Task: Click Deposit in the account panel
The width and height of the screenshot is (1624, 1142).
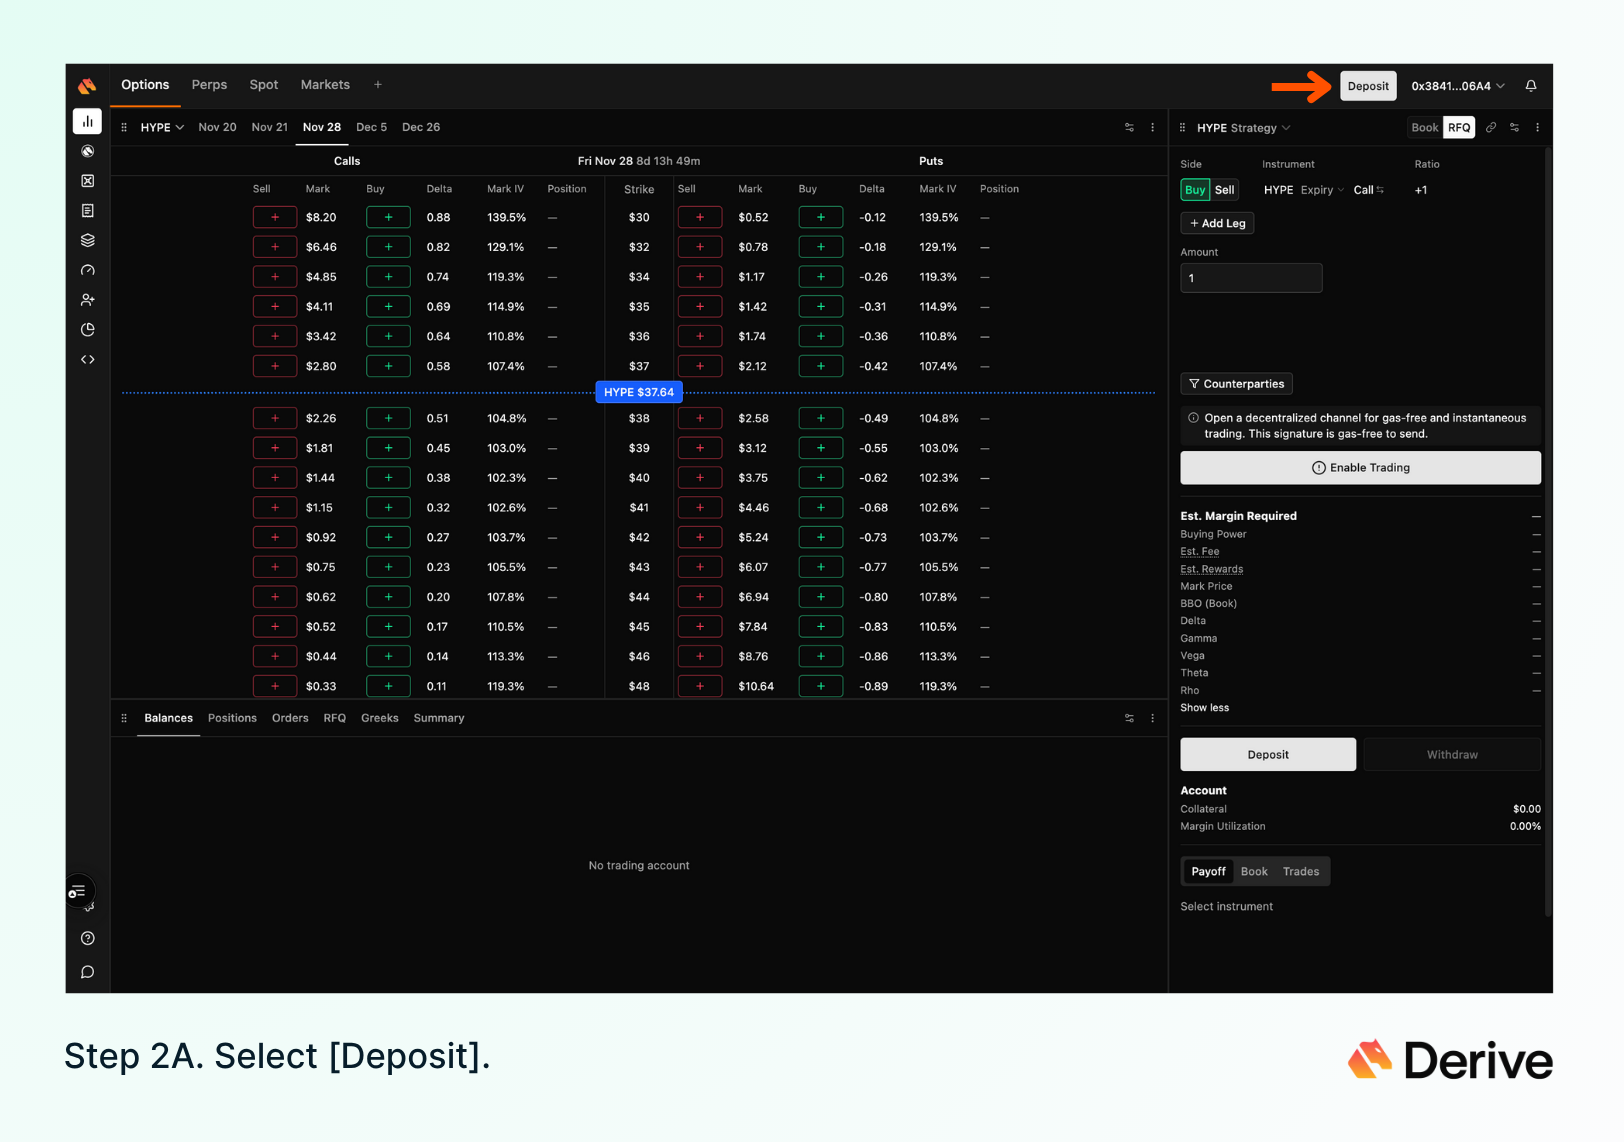Action: [1268, 755]
